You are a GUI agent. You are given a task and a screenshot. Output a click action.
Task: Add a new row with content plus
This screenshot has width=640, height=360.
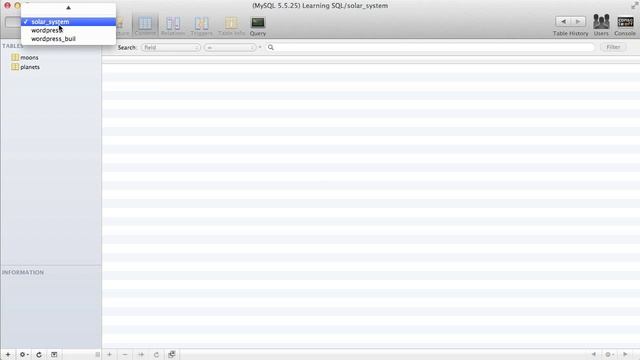pos(109,354)
